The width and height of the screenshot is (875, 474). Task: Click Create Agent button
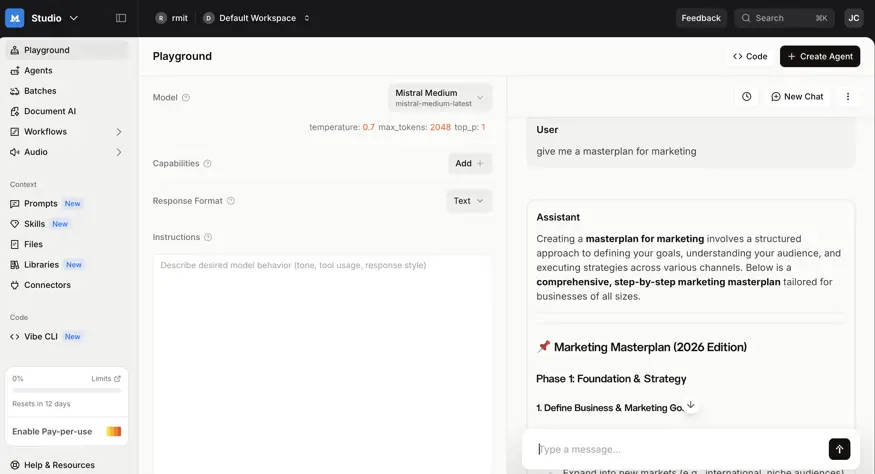[x=820, y=56]
